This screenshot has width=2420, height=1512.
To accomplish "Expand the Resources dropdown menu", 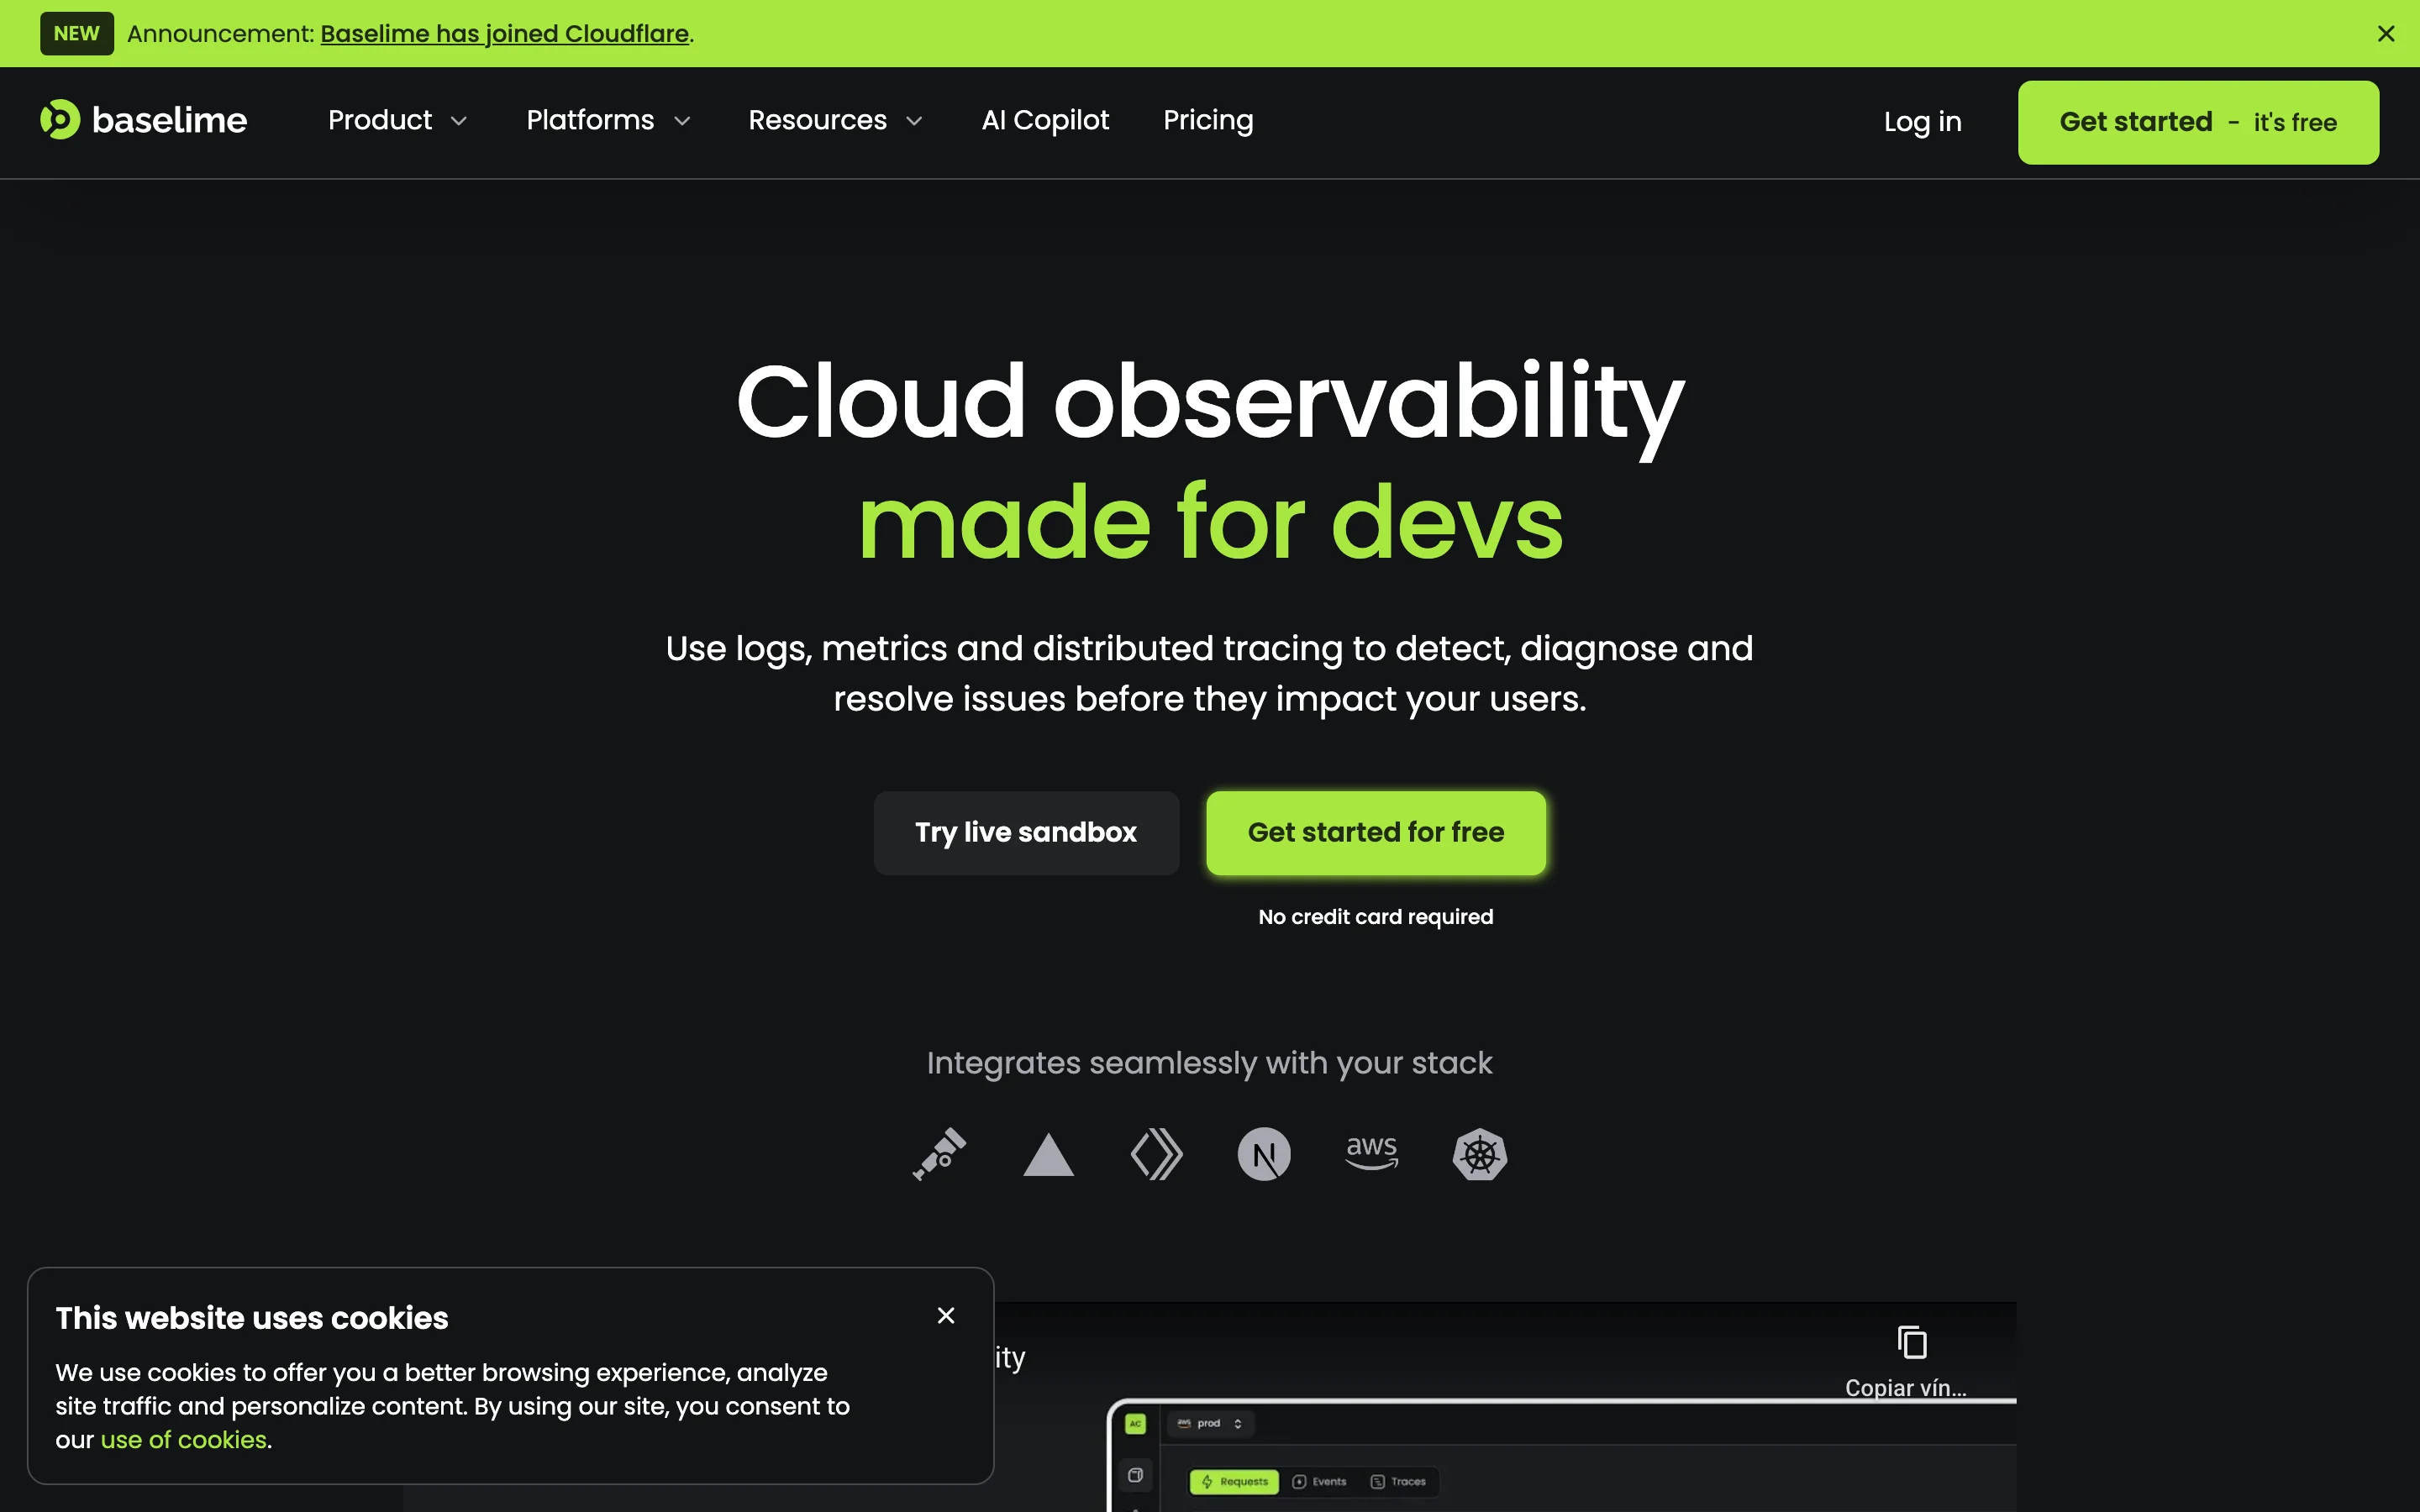I will click(835, 121).
